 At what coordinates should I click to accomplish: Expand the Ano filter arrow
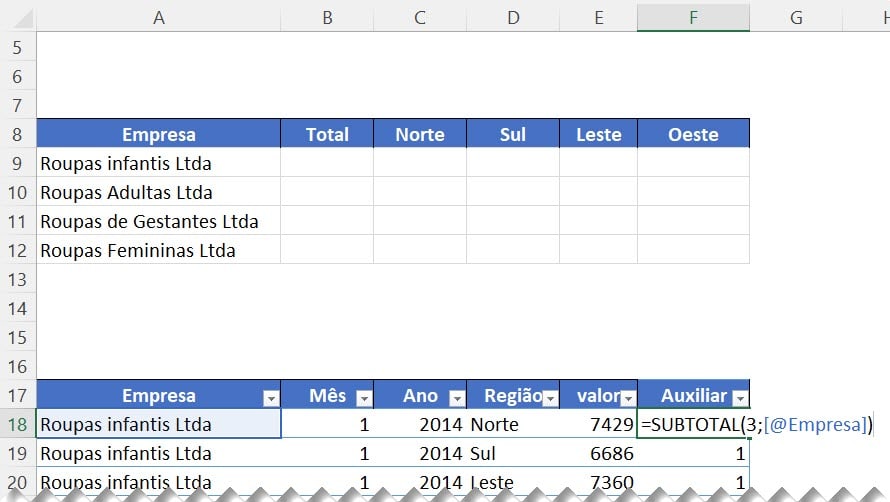(x=457, y=398)
